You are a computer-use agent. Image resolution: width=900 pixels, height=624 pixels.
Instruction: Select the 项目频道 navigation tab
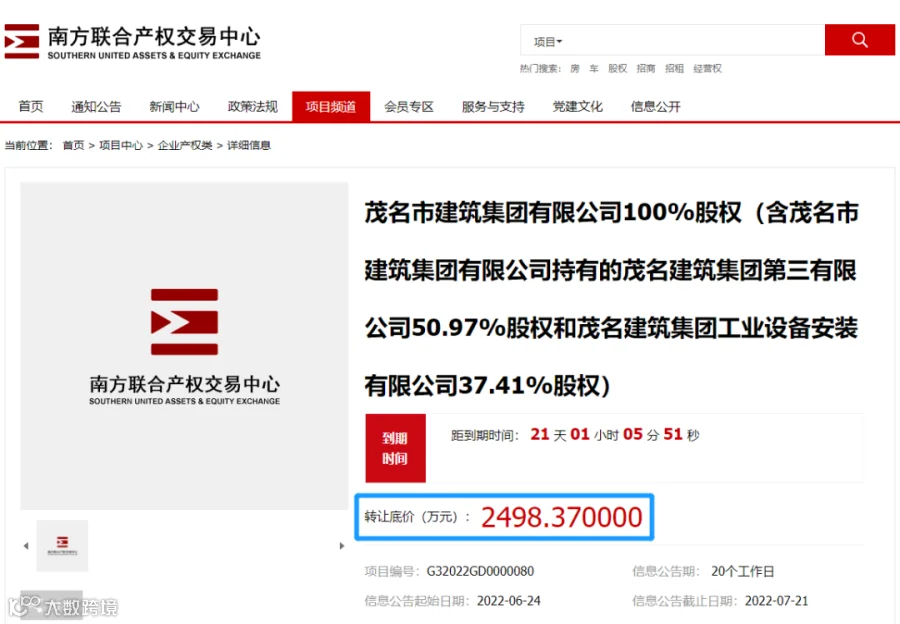point(331,106)
